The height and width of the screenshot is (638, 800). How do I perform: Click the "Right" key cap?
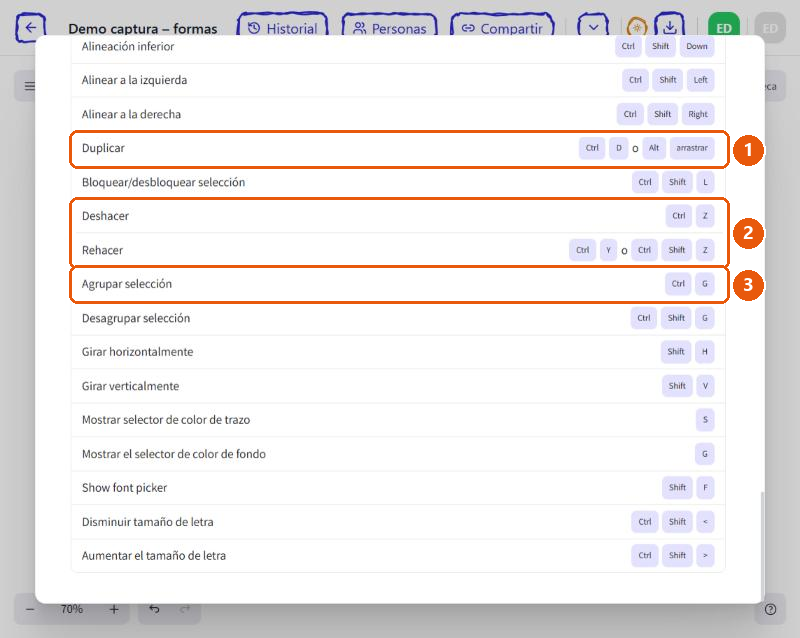[x=697, y=114]
